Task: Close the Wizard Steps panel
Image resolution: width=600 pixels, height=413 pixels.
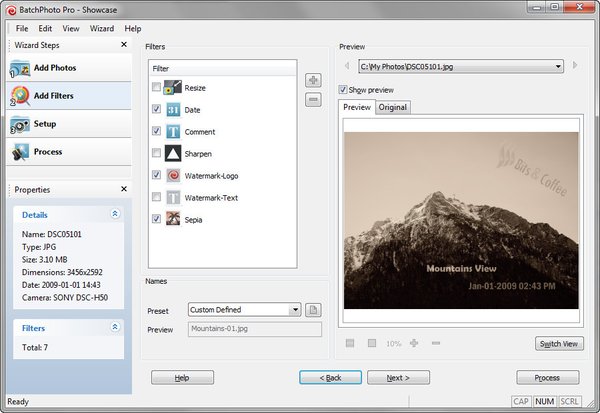Action: coord(124,45)
